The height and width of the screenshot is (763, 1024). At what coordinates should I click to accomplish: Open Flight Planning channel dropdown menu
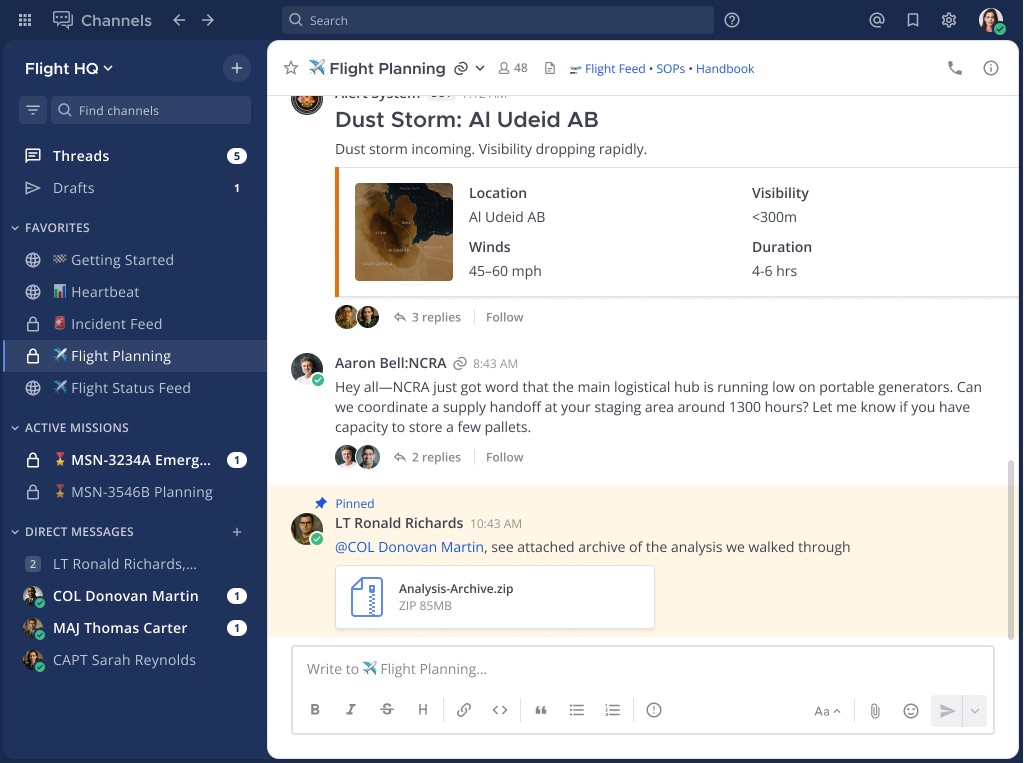480,68
